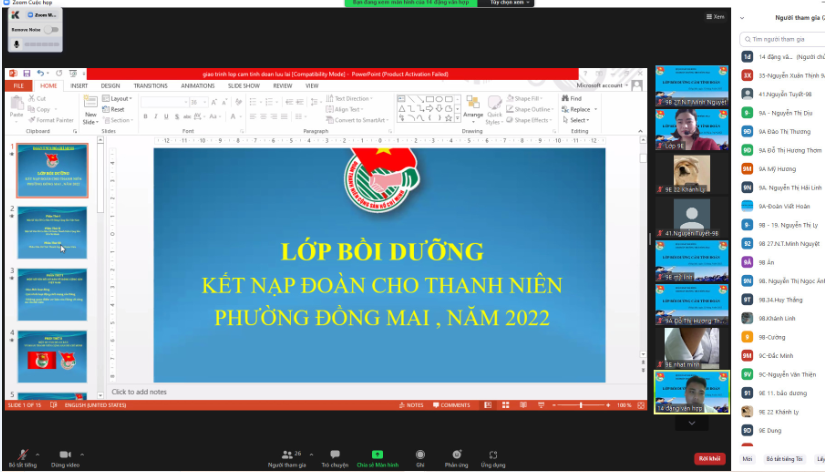Screen dimensions: 825x472
Task: Open Layout dropdown
Action: [117, 98]
